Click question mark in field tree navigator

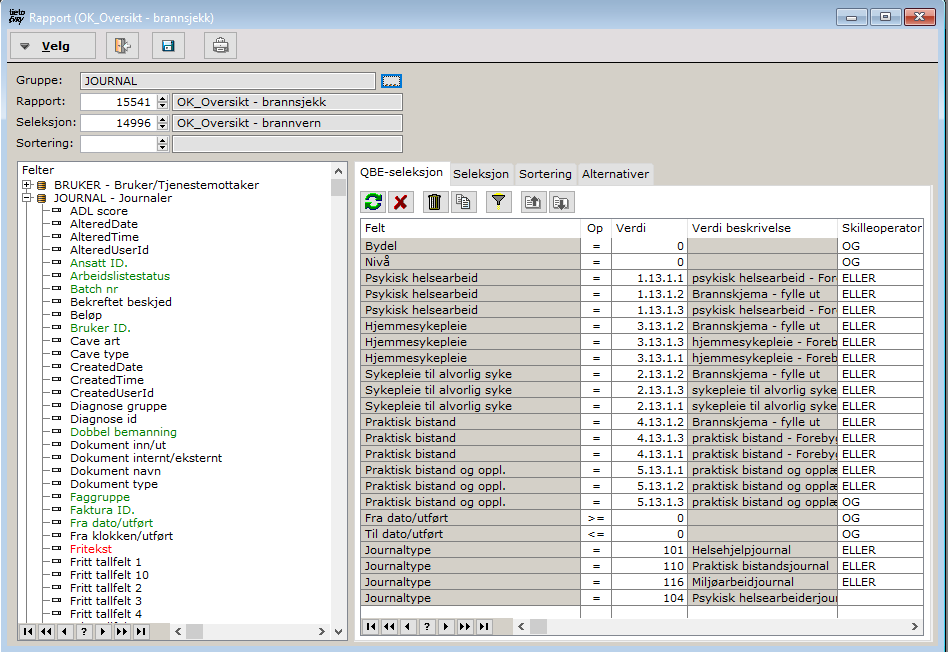click(x=84, y=631)
